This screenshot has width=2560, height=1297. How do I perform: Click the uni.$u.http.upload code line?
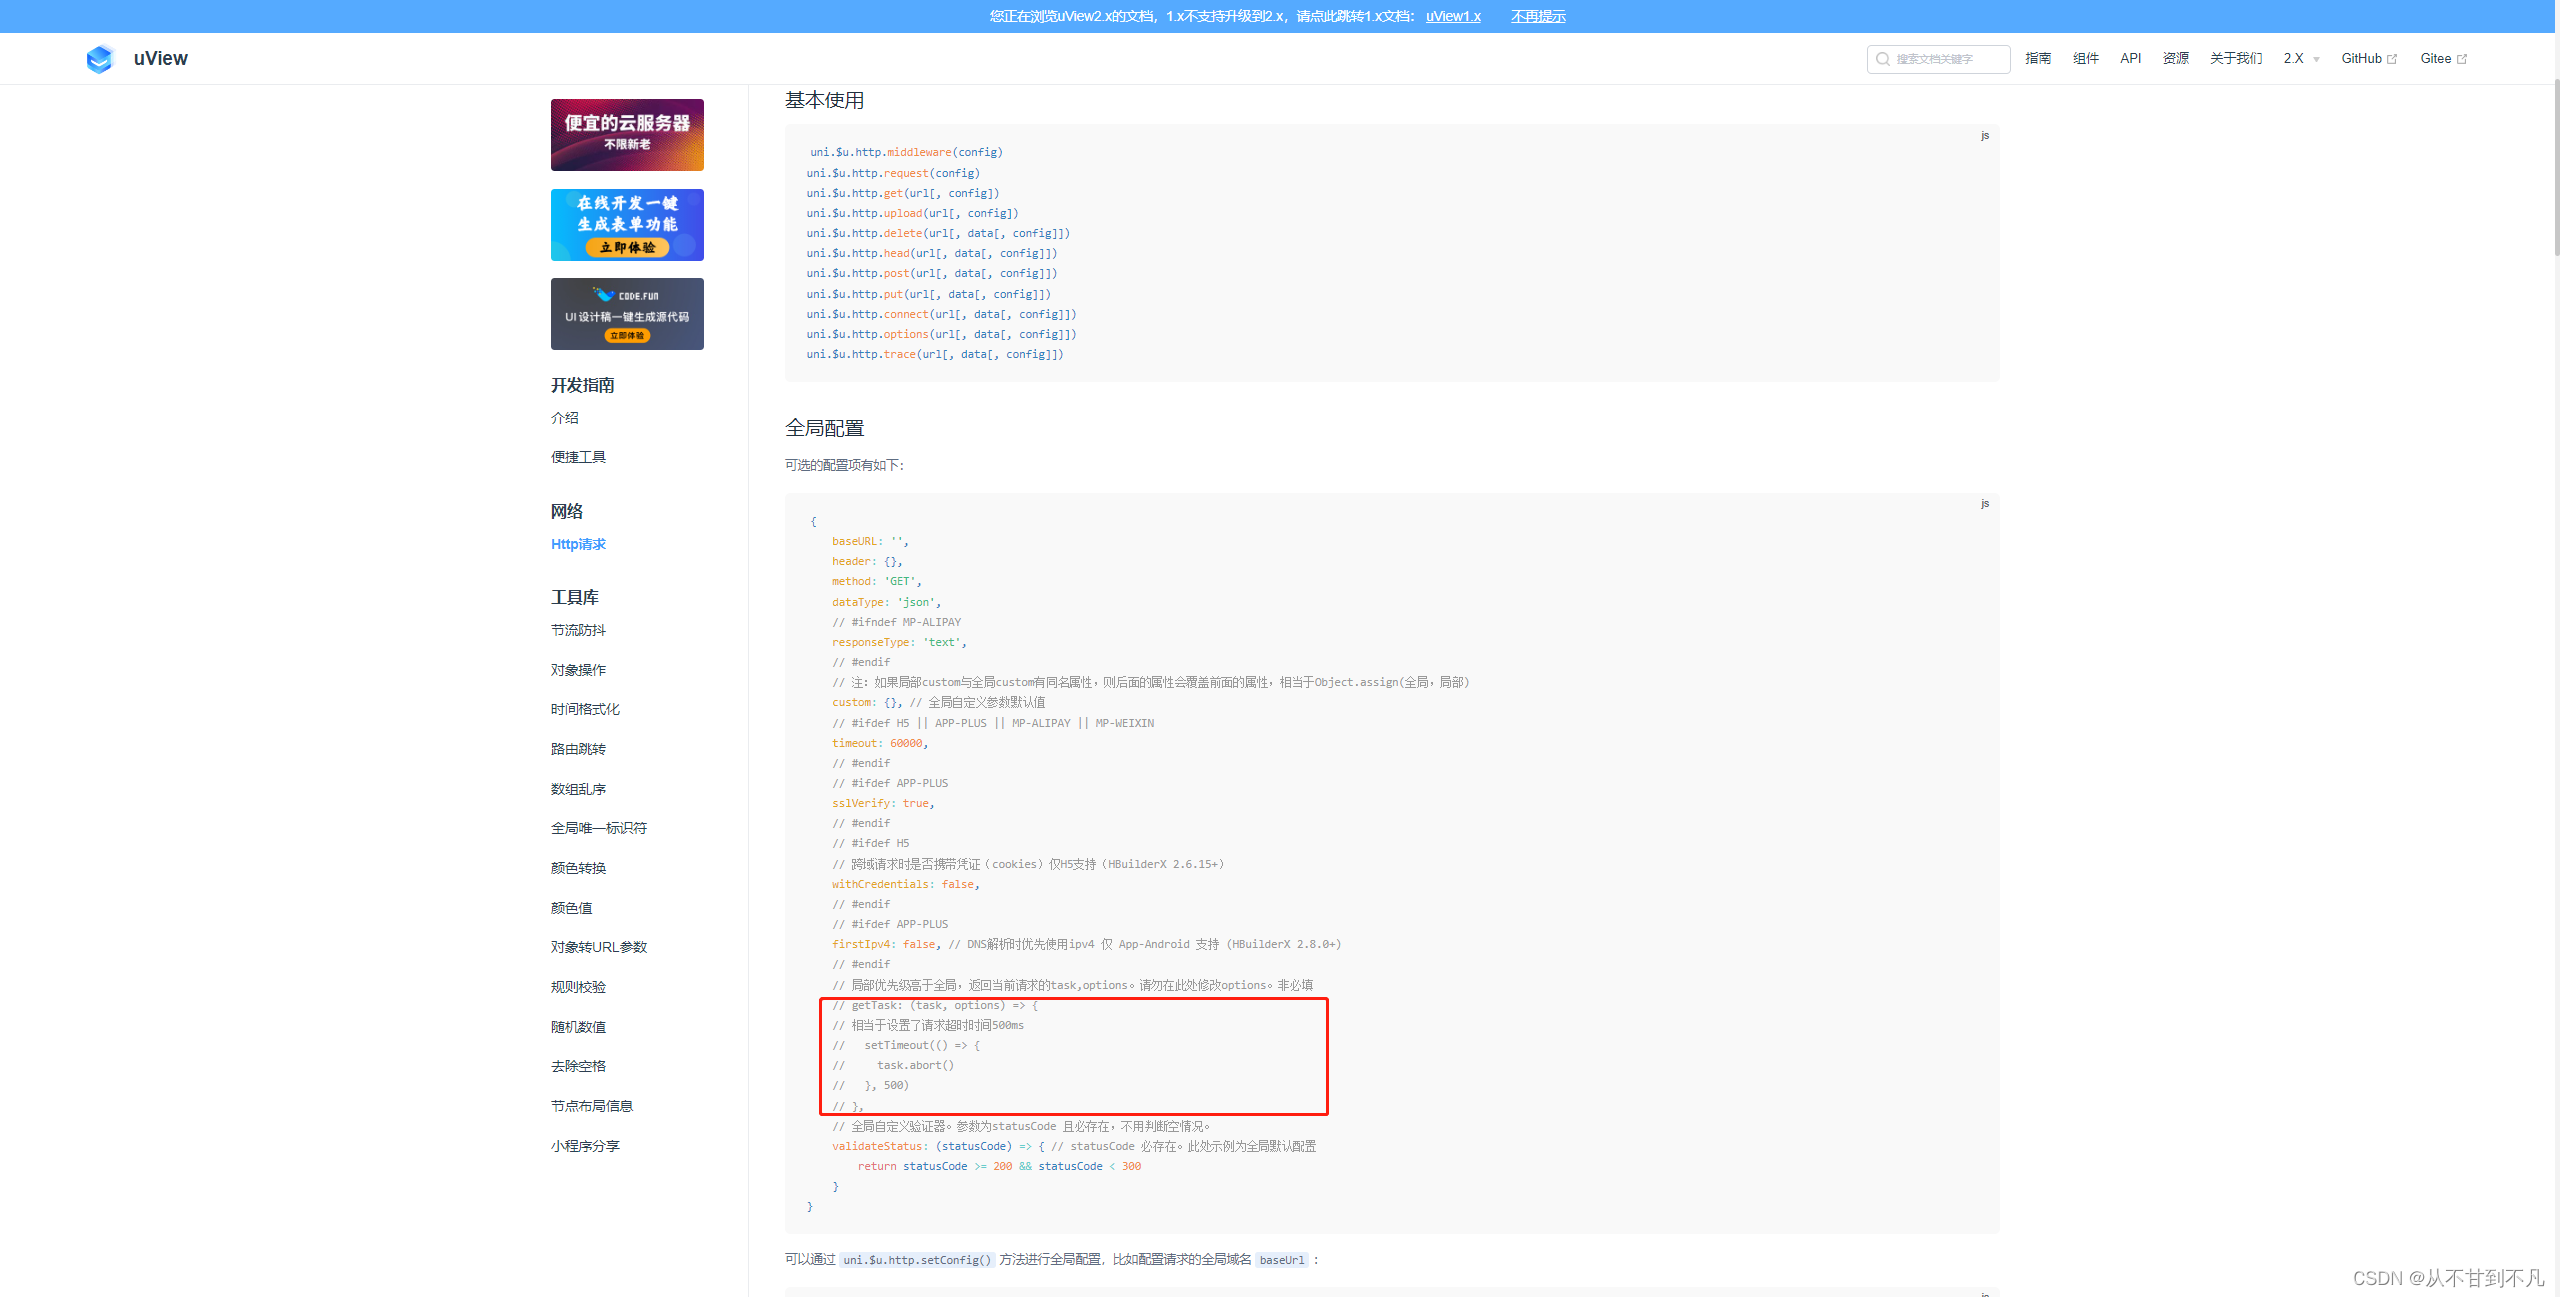(912, 213)
